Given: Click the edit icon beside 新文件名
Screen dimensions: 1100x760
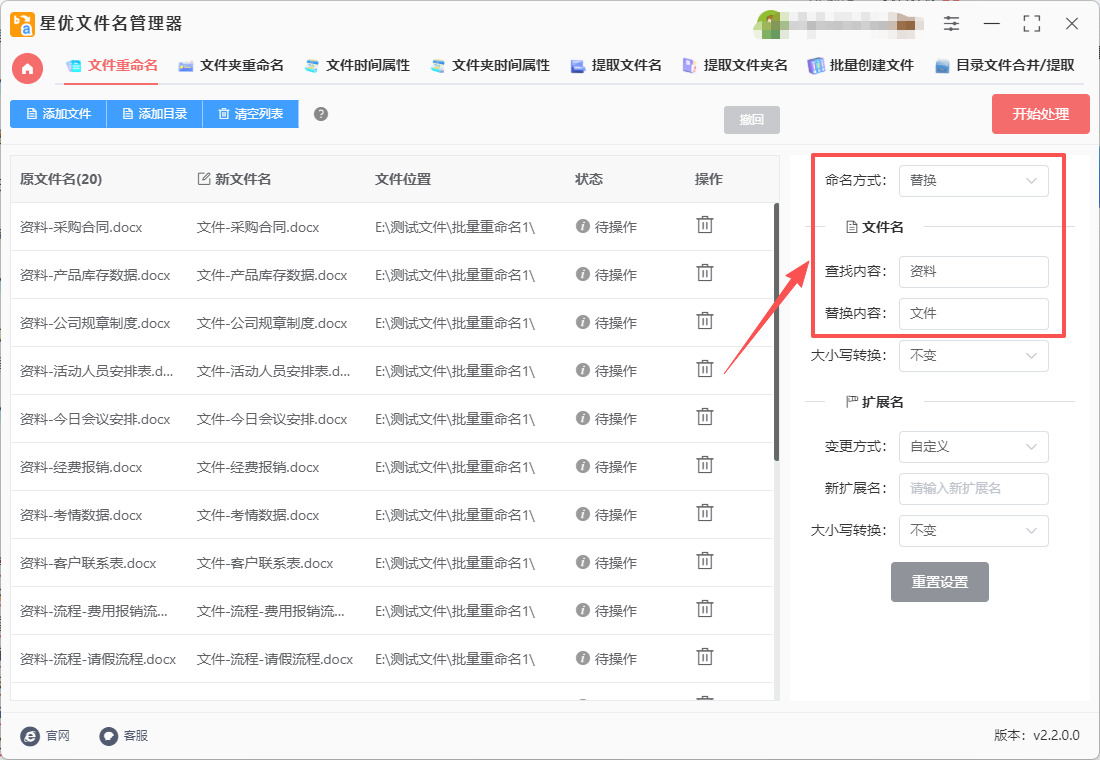Looking at the screenshot, I should (x=204, y=179).
